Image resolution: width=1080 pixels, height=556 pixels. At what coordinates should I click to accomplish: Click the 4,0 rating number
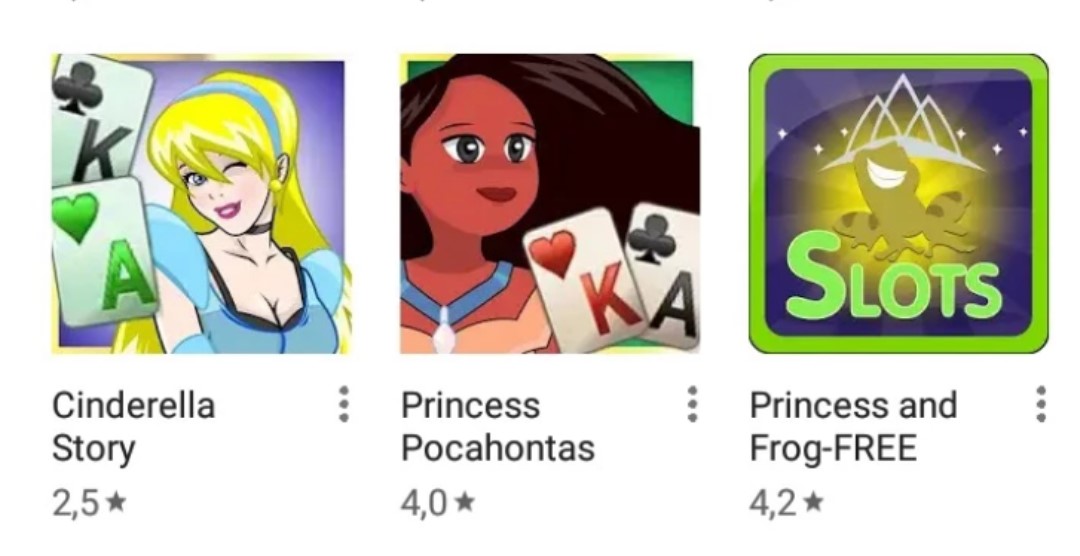pos(424,504)
